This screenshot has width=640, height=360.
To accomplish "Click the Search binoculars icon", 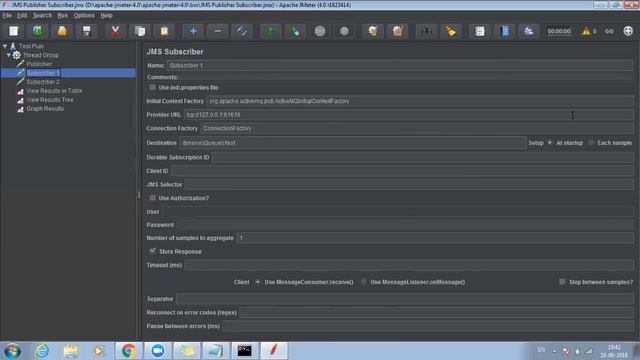I will click(x=426, y=31).
